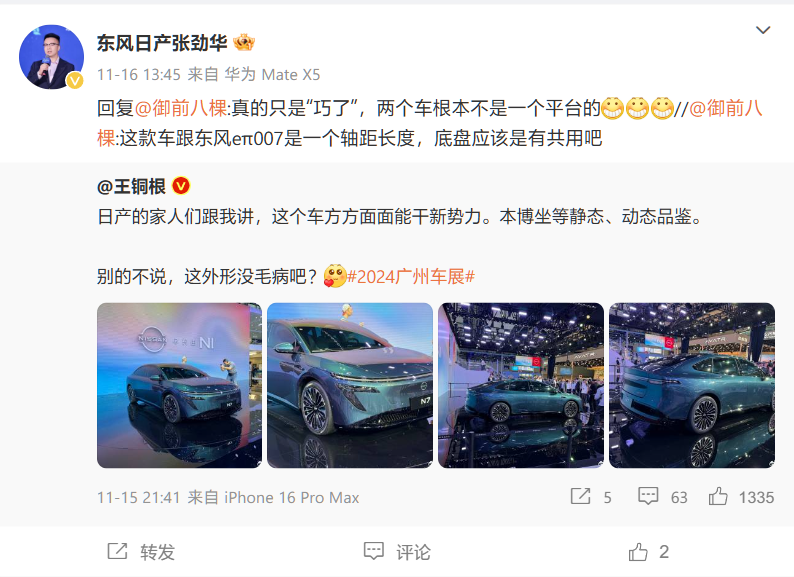Open the 东风日产张劲华 username link
This screenshot has height=577, width=794.
[x=162, y=44]
